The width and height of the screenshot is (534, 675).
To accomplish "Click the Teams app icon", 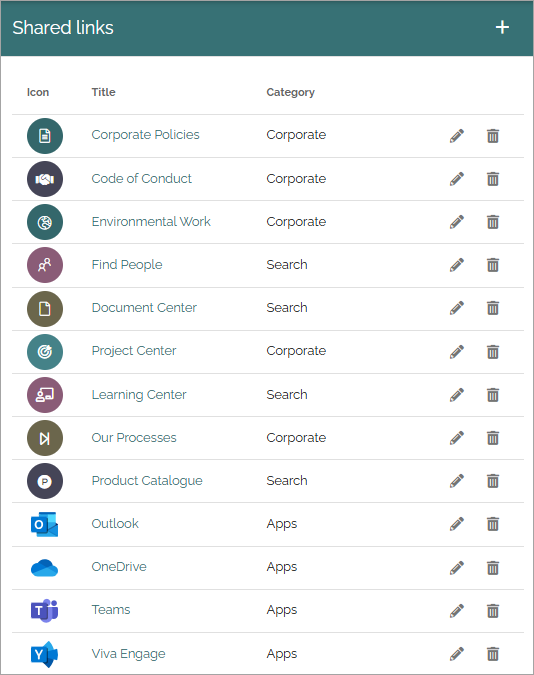I will click(x=44, y=610).
